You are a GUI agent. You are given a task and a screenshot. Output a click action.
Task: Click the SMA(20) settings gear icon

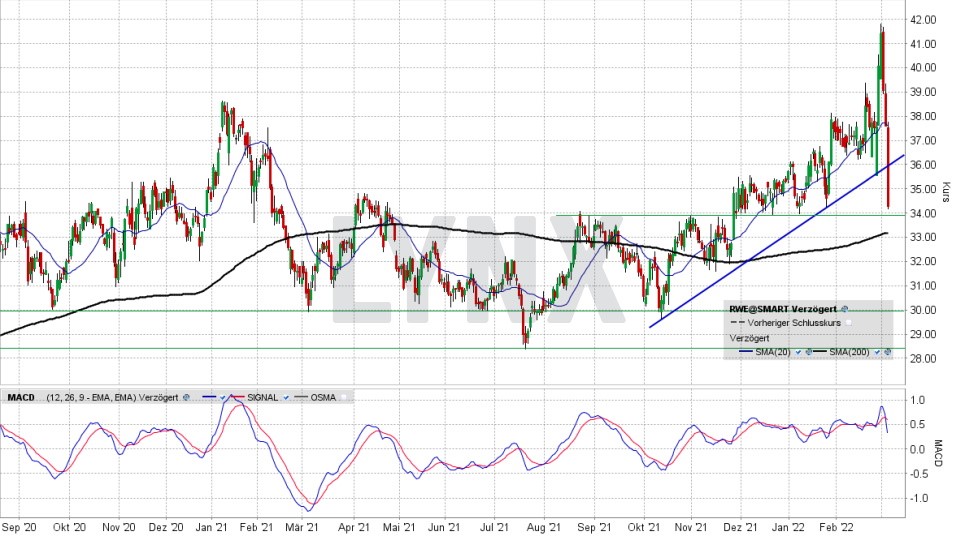tap(809, 353)
